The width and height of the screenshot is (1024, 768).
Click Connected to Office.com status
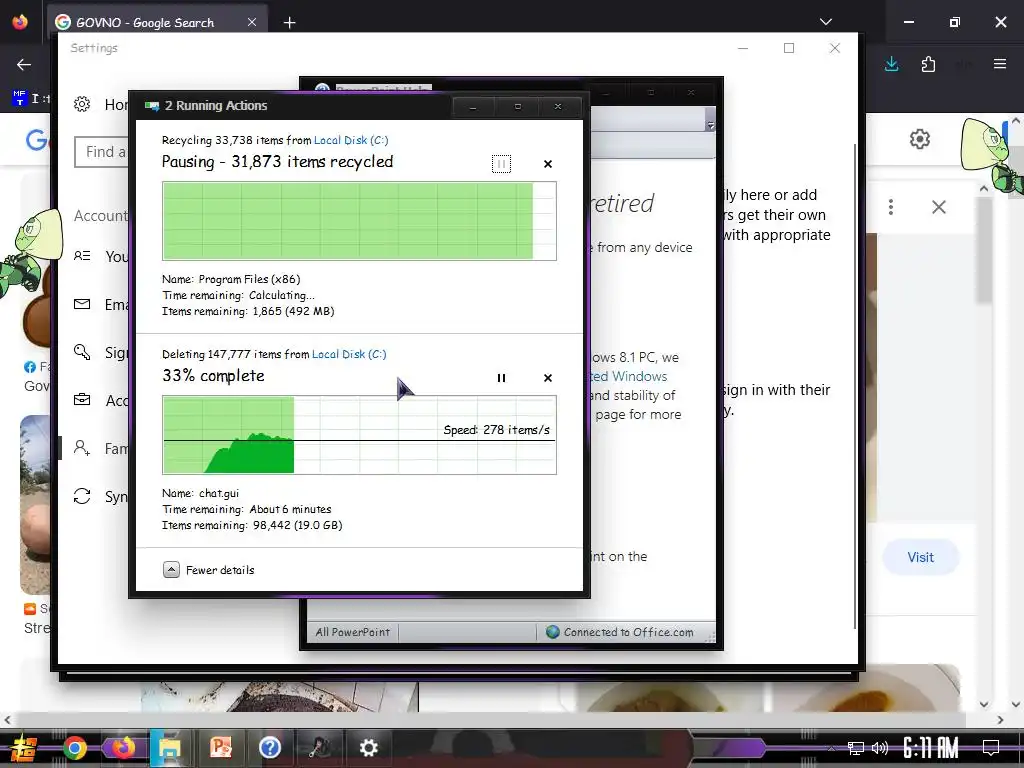point(620,632)
